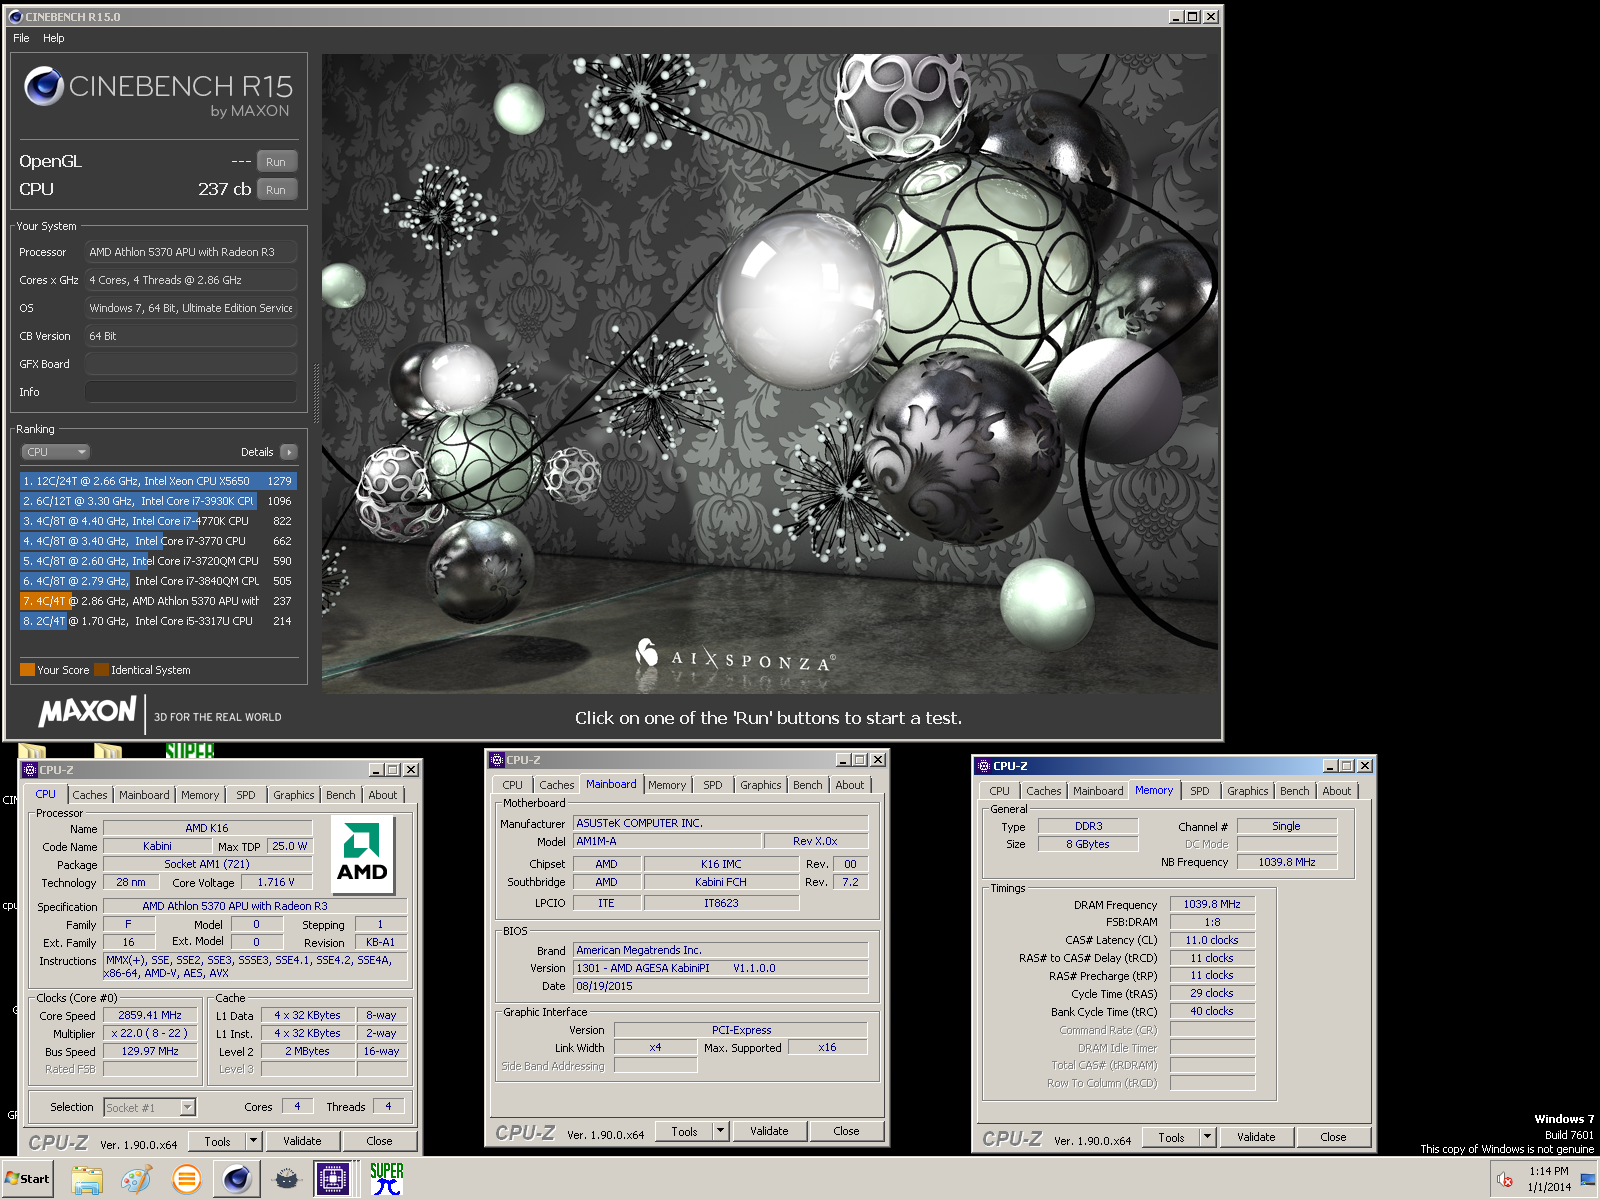1600x1200 pixels.
Task: Click Validate in CPU-Z CPU window
Action: click(302, 1141)
